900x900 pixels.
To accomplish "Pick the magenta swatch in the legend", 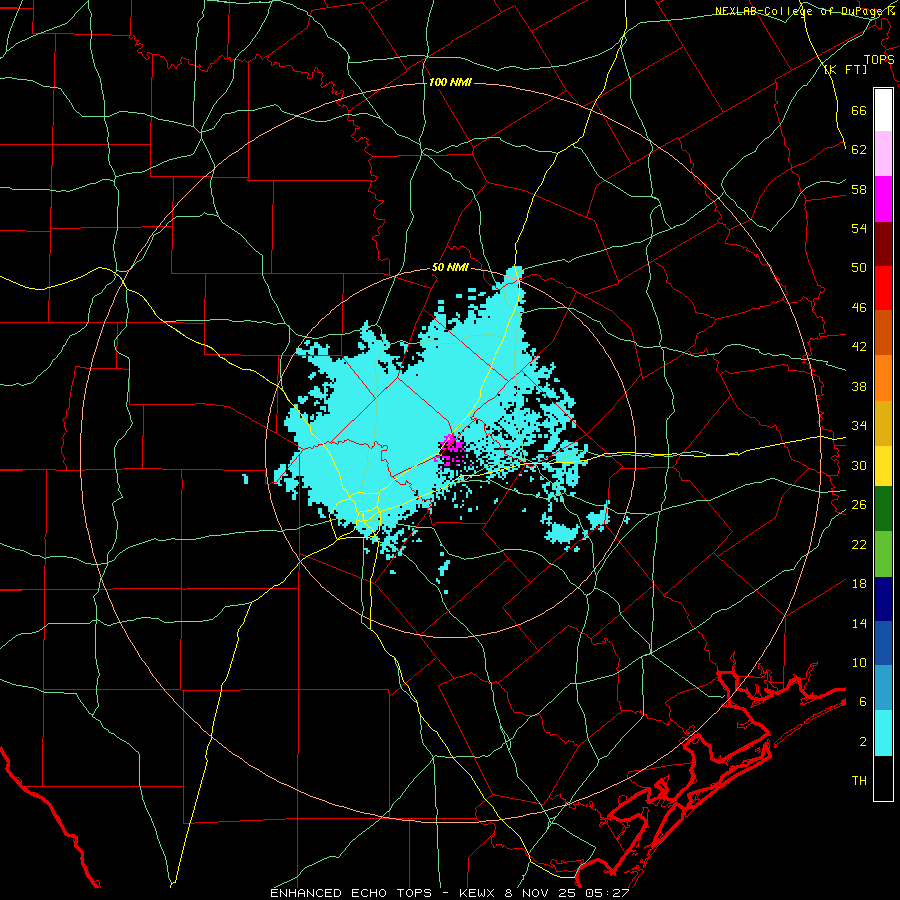I will tap(883, 199).
